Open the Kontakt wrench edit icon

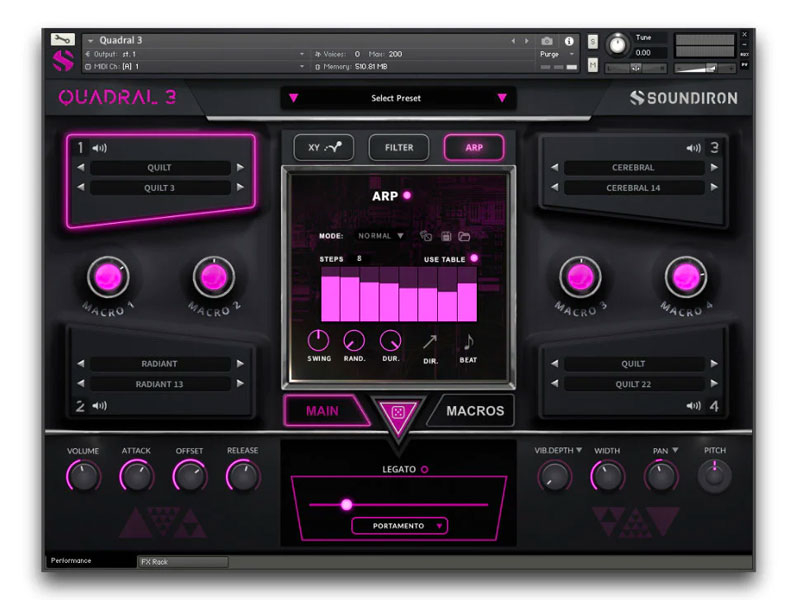click(63, 39)
